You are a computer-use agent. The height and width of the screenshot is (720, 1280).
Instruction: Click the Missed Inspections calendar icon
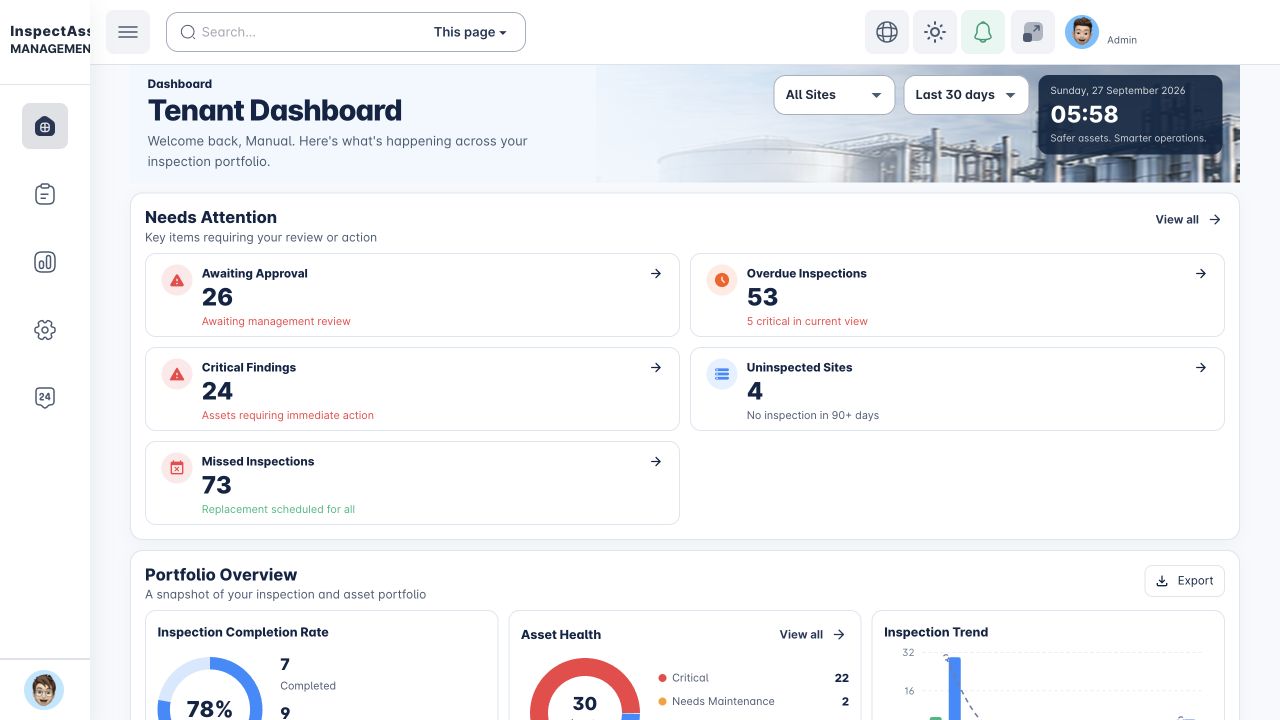177,468
